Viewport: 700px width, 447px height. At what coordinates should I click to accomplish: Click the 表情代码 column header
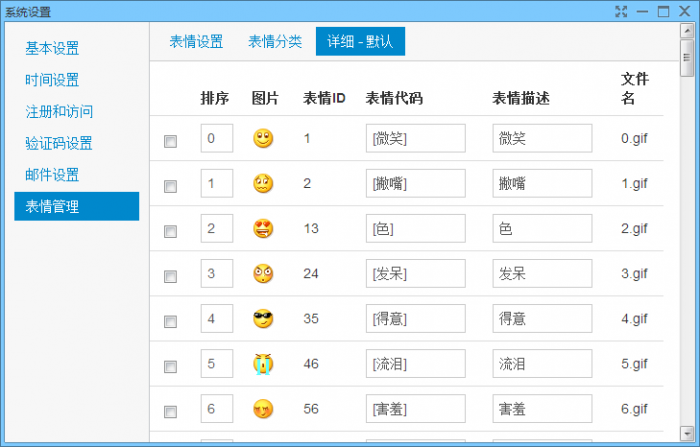coord(394,98)
